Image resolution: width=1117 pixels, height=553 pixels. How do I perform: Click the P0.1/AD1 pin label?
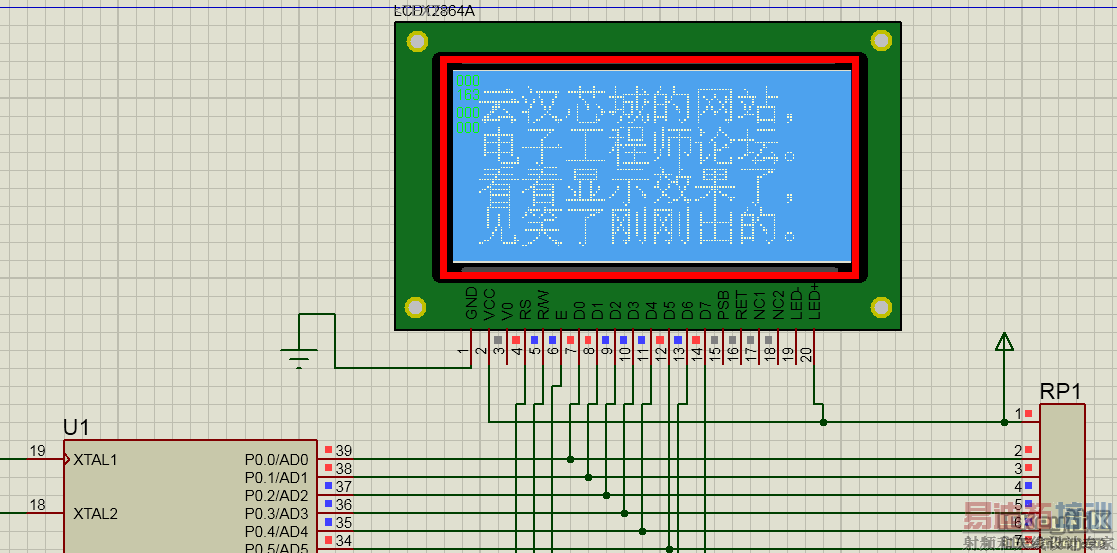[276, 477]
